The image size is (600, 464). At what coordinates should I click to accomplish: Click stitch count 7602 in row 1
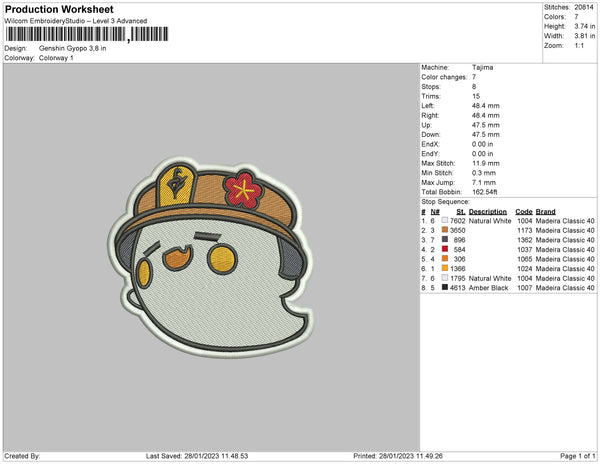[458, 221]
